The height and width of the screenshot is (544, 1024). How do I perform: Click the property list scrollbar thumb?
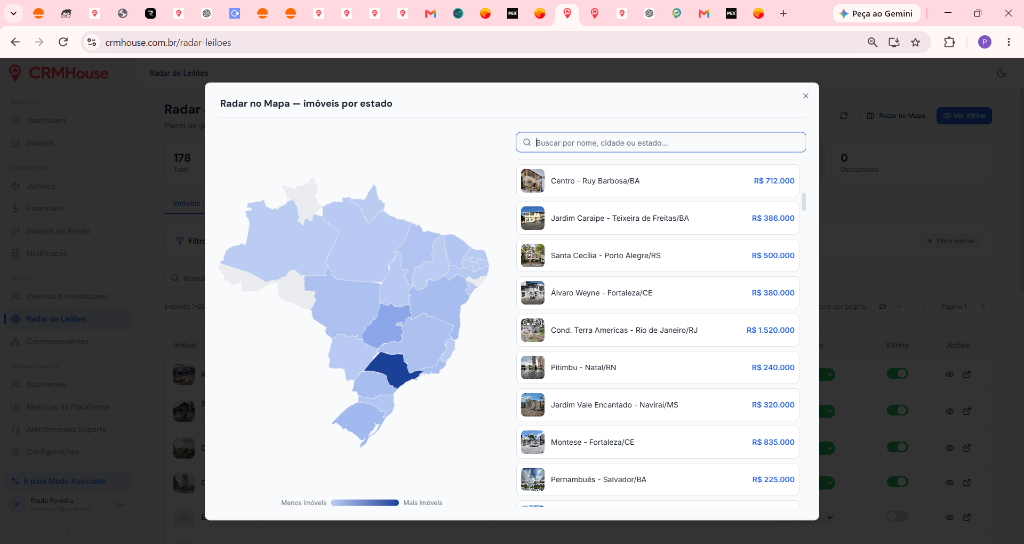(x=803, y=202)
